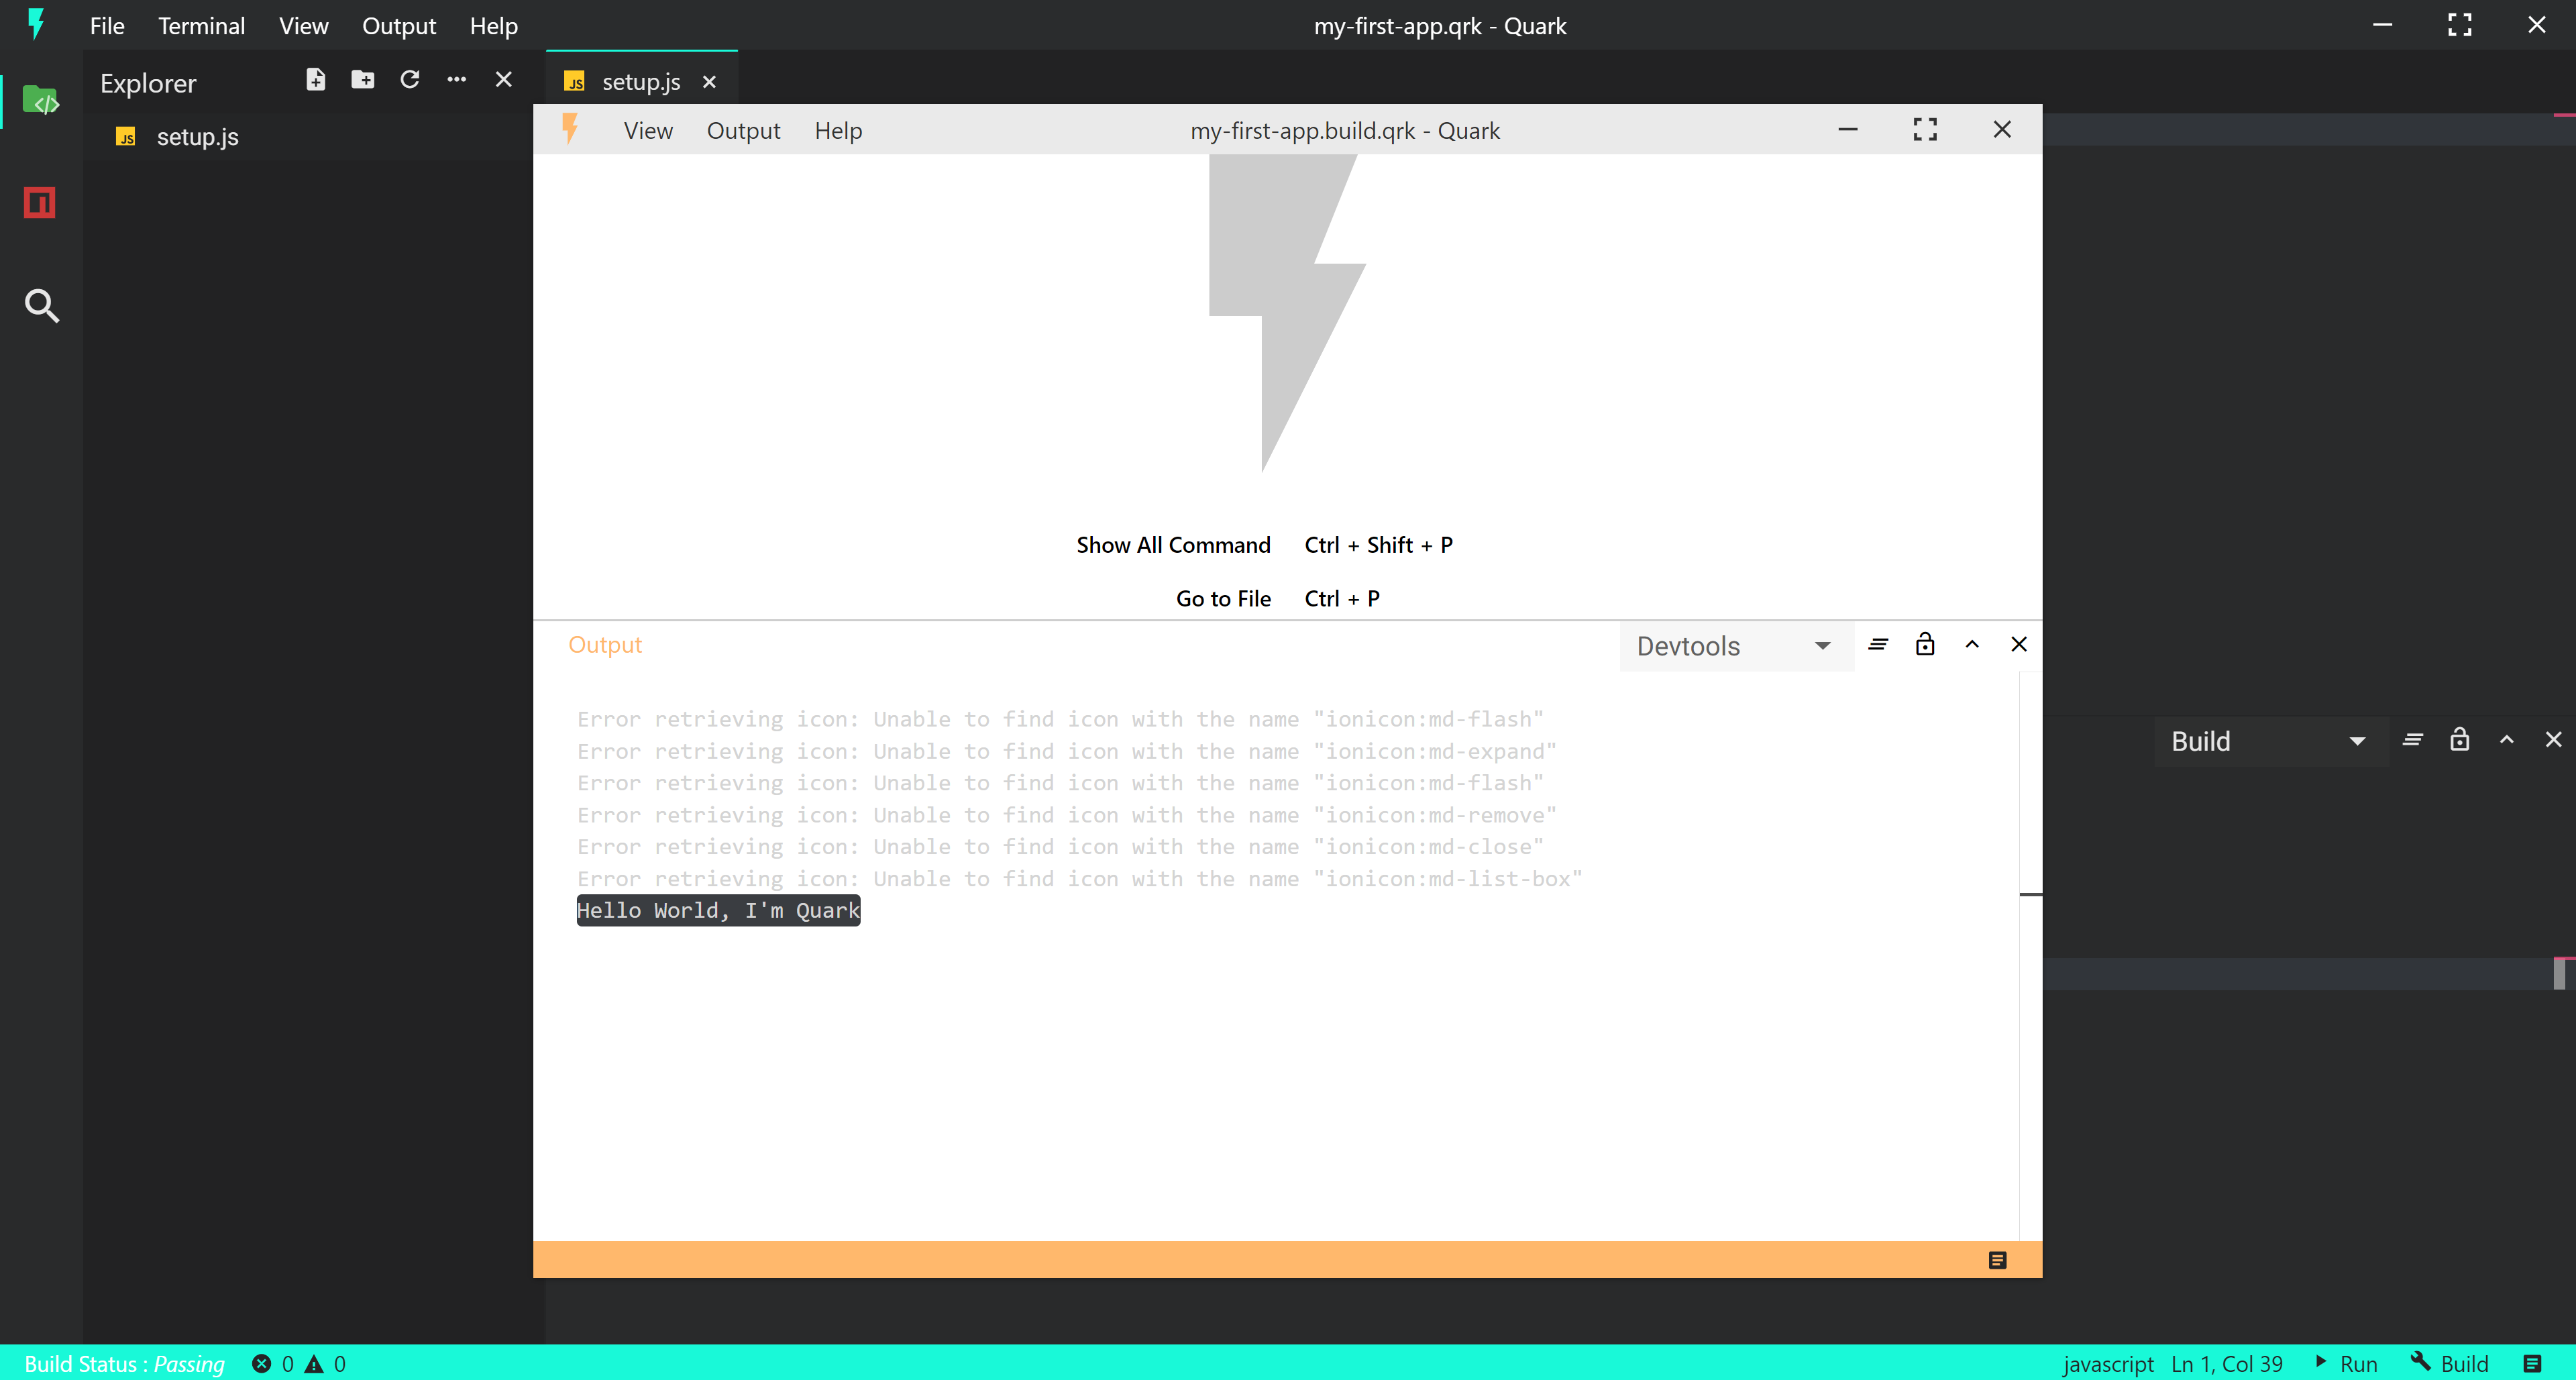
Task: Click the highlighted 'Hello World, I'm Quark' line
Action: coord(718,911)
